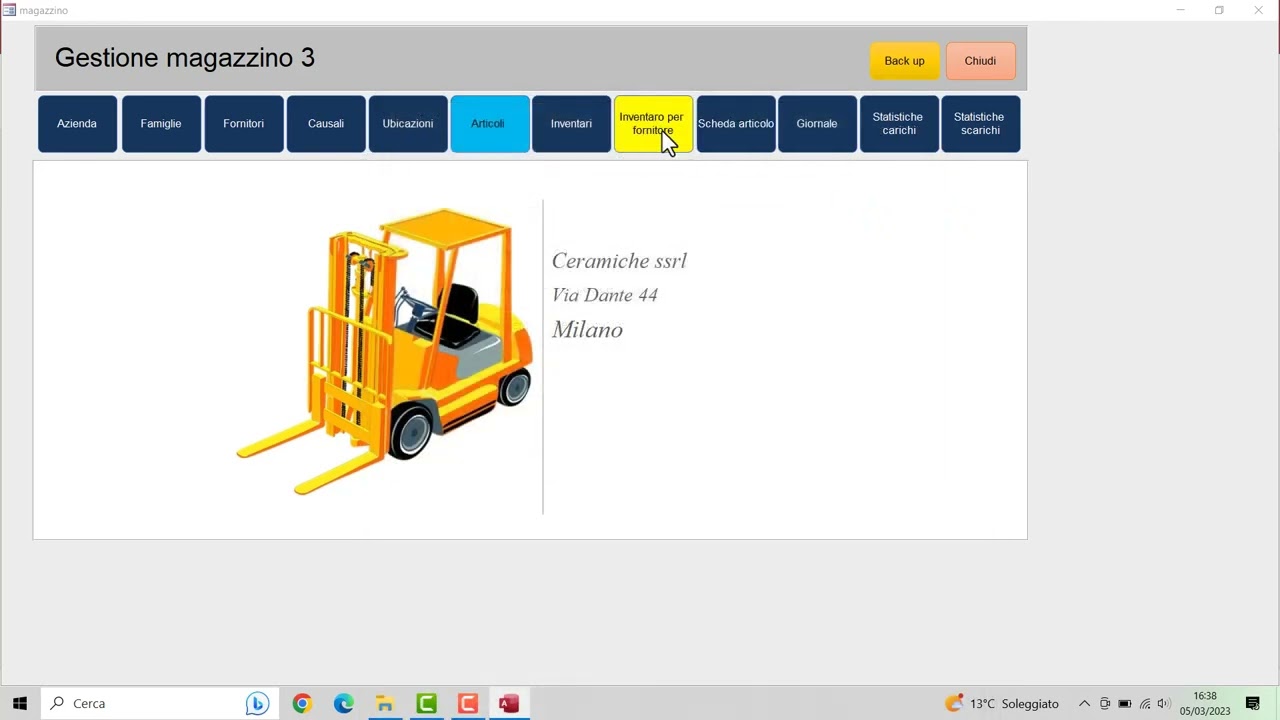
Task: Open Bing chat icon in search box
Action: pos(257,703)
